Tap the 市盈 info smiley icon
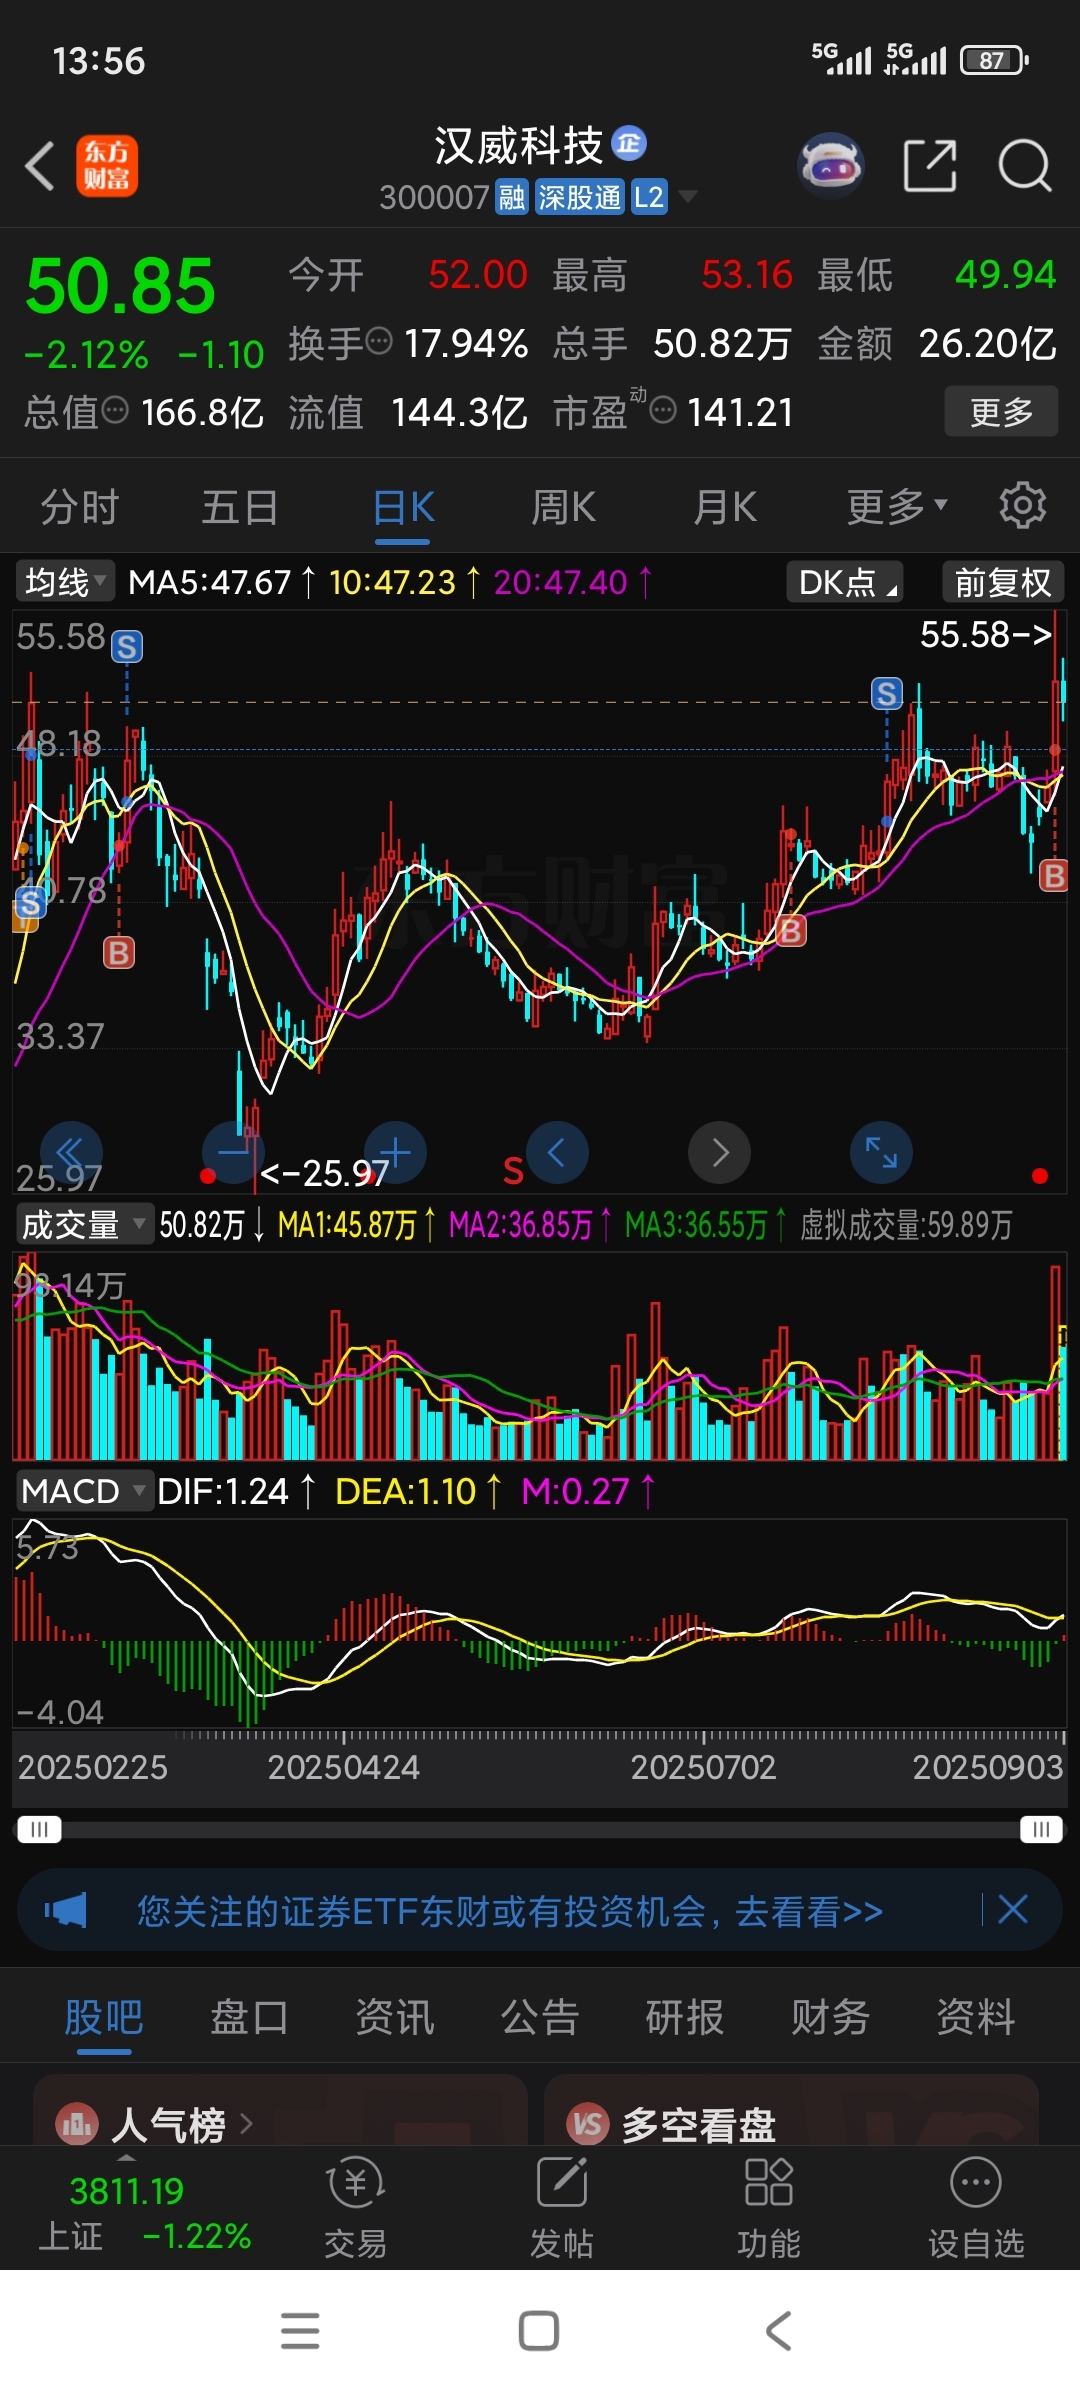This screenshot has height=2400, width=1080. pos(663,410)
